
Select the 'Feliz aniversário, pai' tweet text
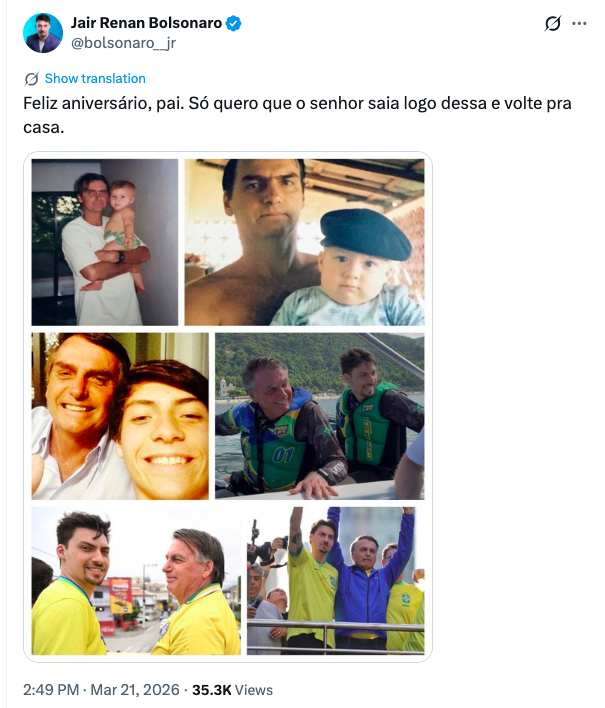297,115
